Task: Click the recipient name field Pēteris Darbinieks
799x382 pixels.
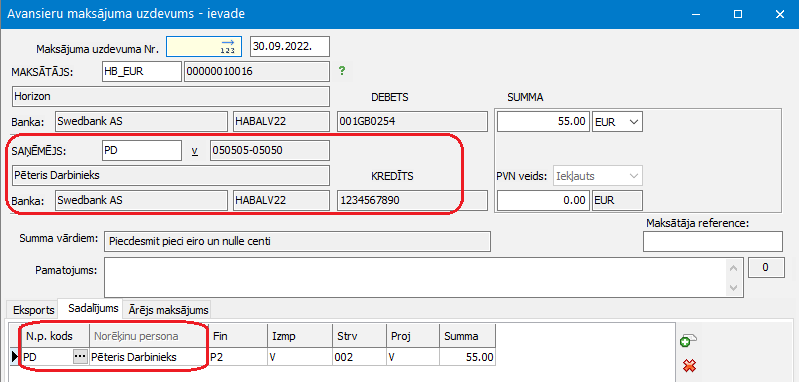Action: click(x=170, y=175)
